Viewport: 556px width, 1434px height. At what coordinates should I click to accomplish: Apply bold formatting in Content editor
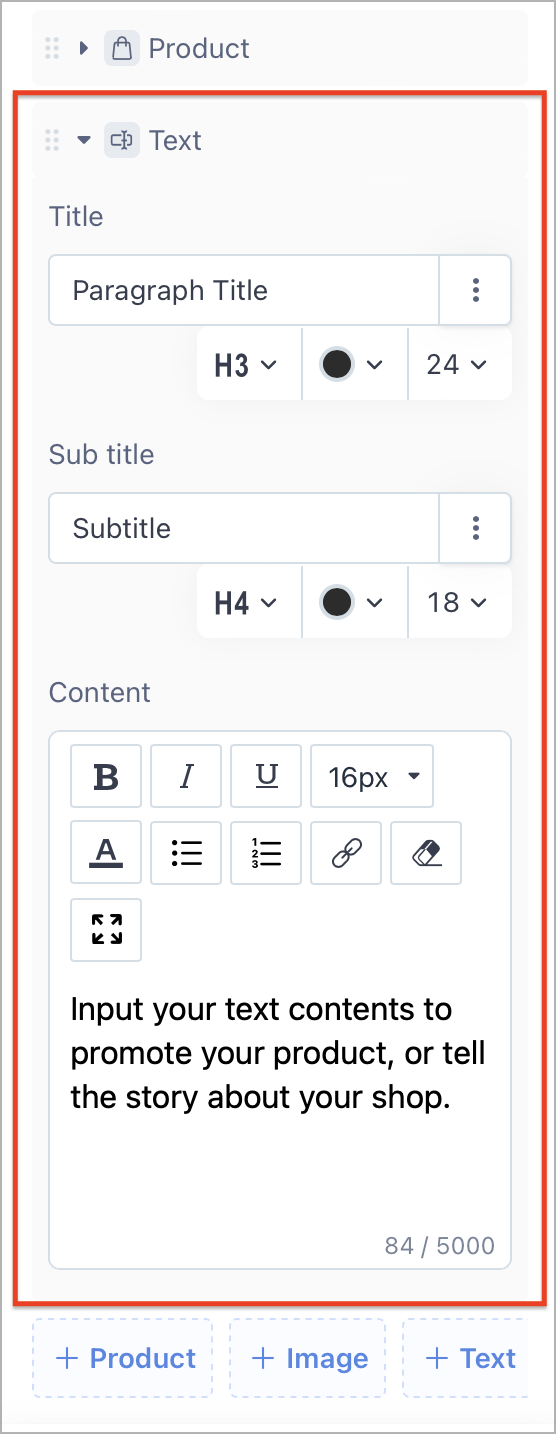click(x=106, y=776)
